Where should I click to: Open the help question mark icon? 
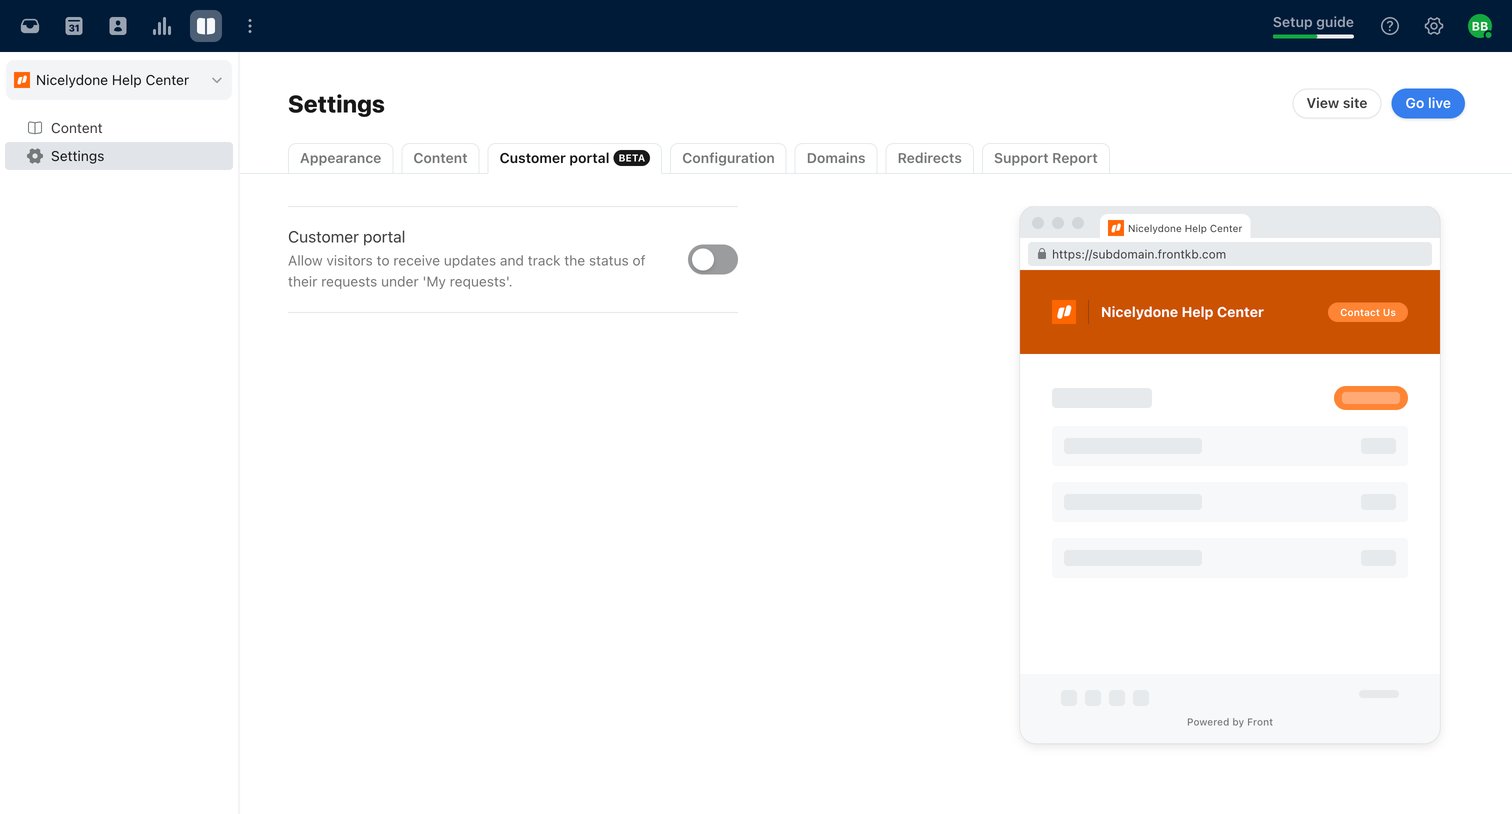1390,26
